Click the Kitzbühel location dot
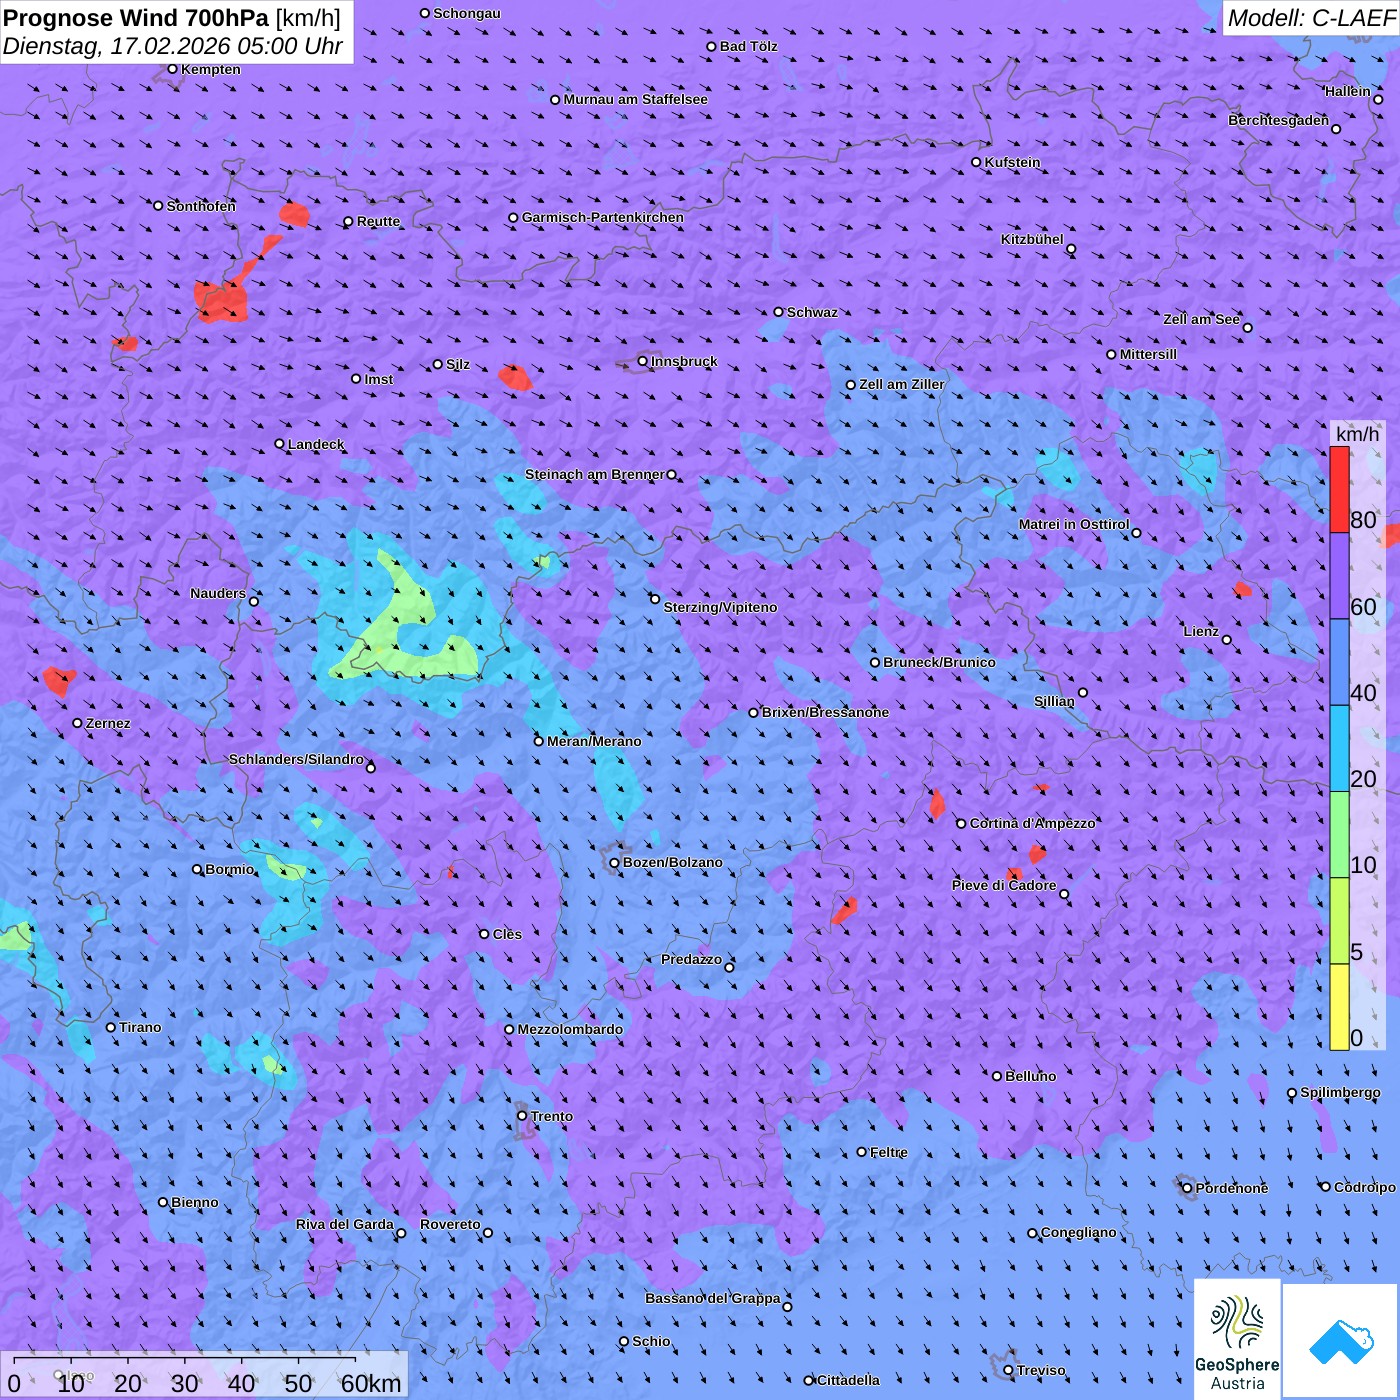 pyautogui.click(x=1071, y=249)
